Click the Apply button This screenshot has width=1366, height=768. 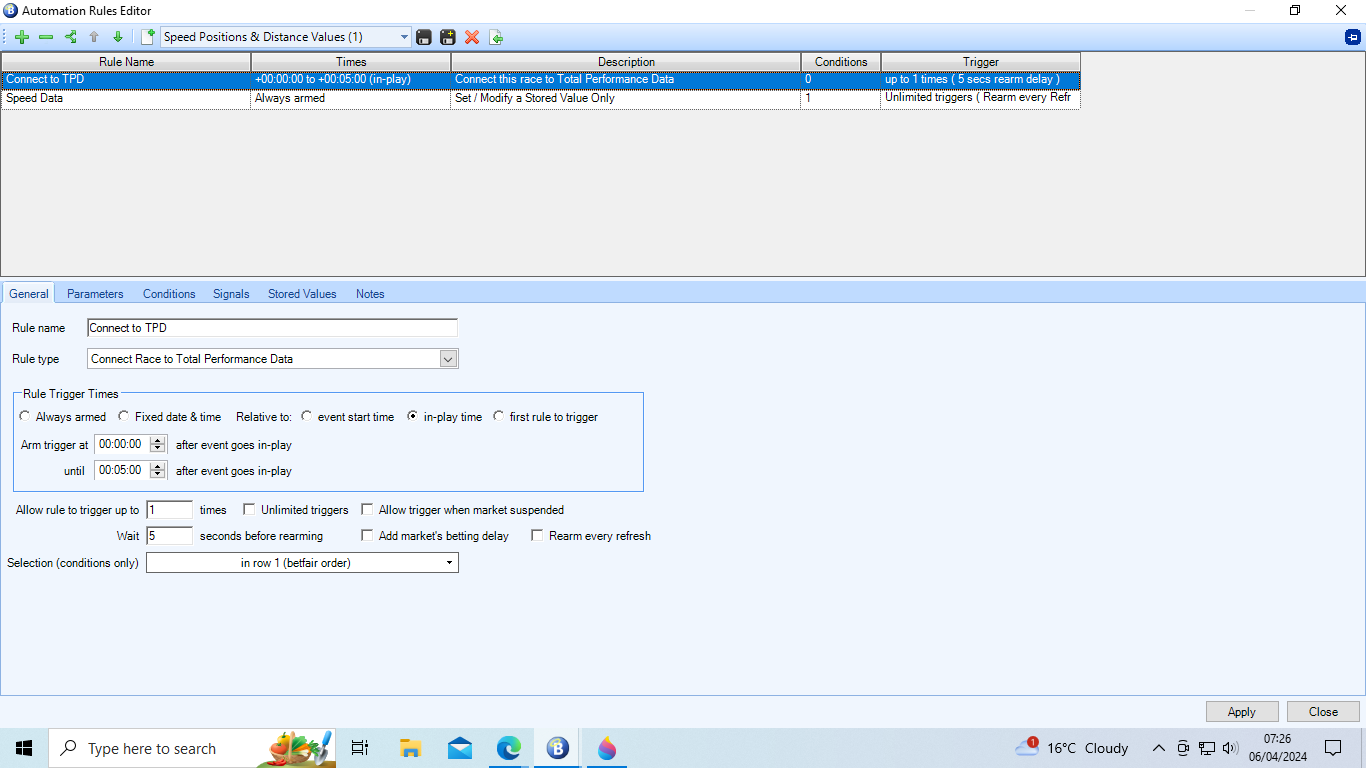point(1241,712)
